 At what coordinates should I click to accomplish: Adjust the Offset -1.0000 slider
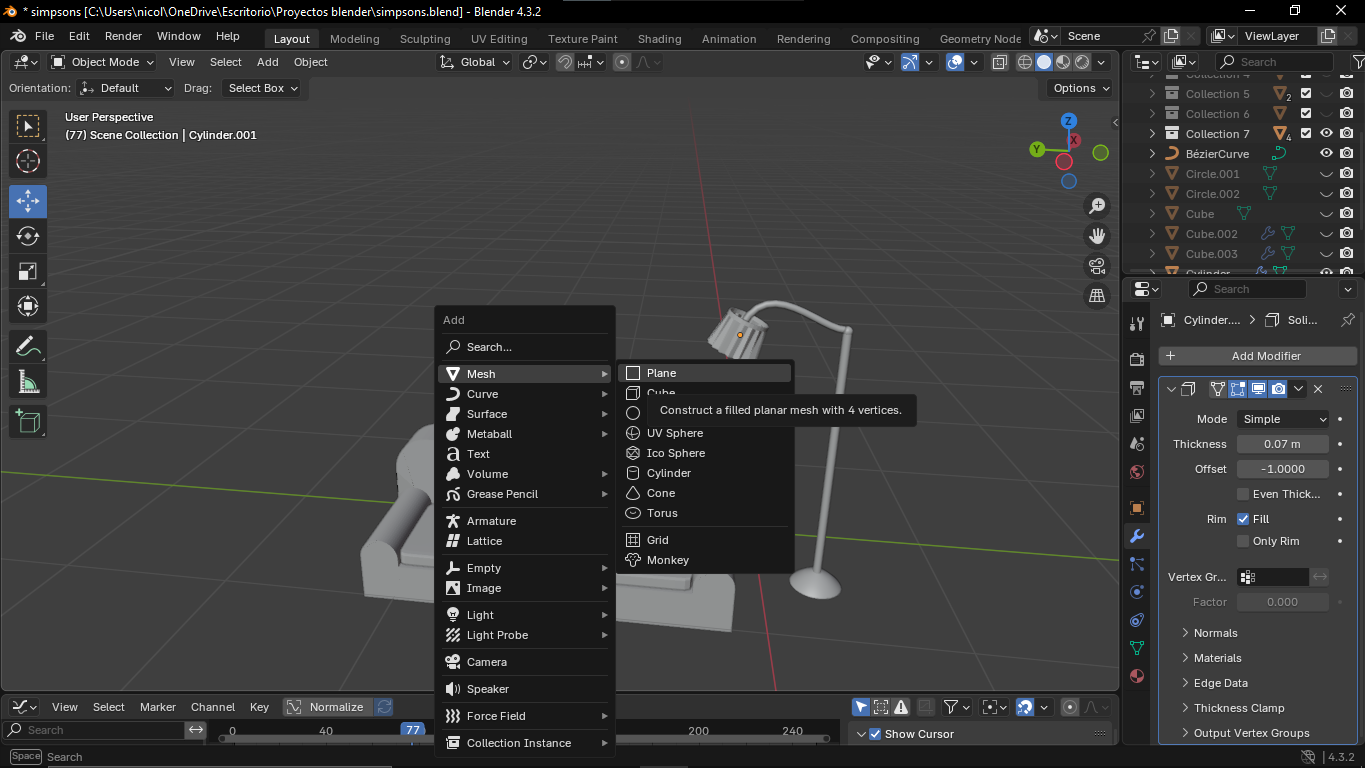1283,469
